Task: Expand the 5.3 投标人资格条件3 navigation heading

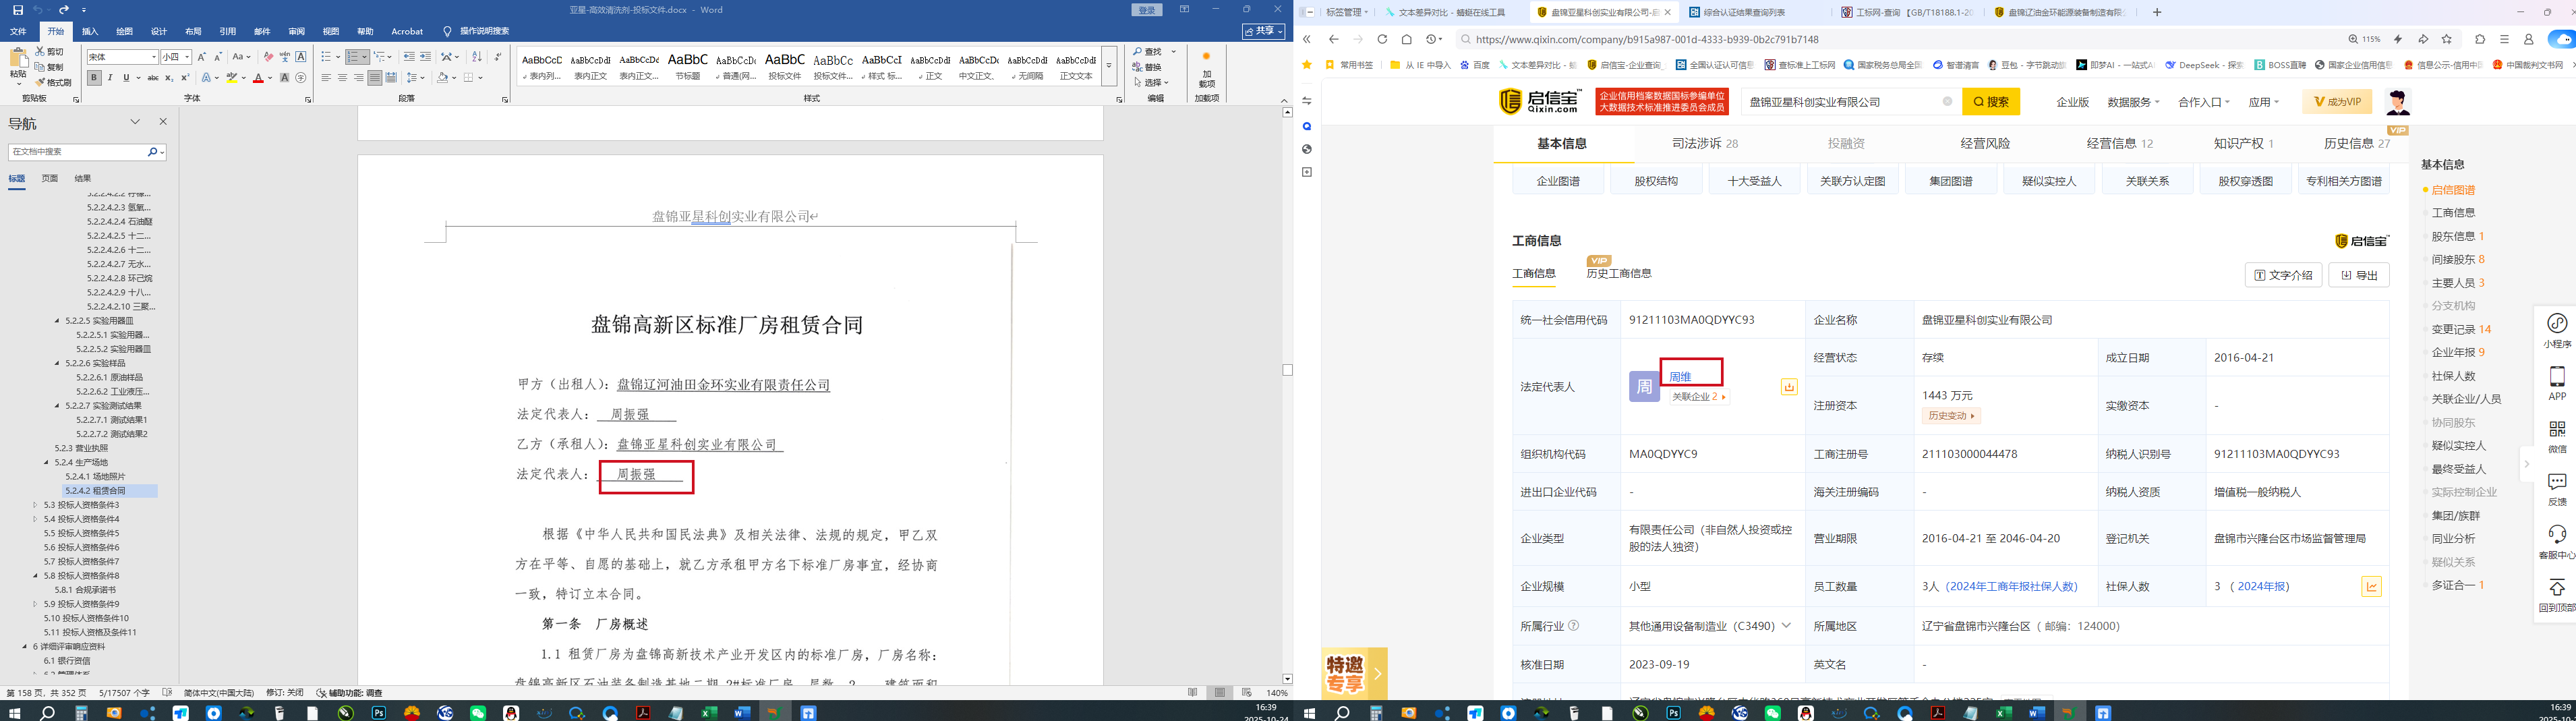Action: (35, 505)
